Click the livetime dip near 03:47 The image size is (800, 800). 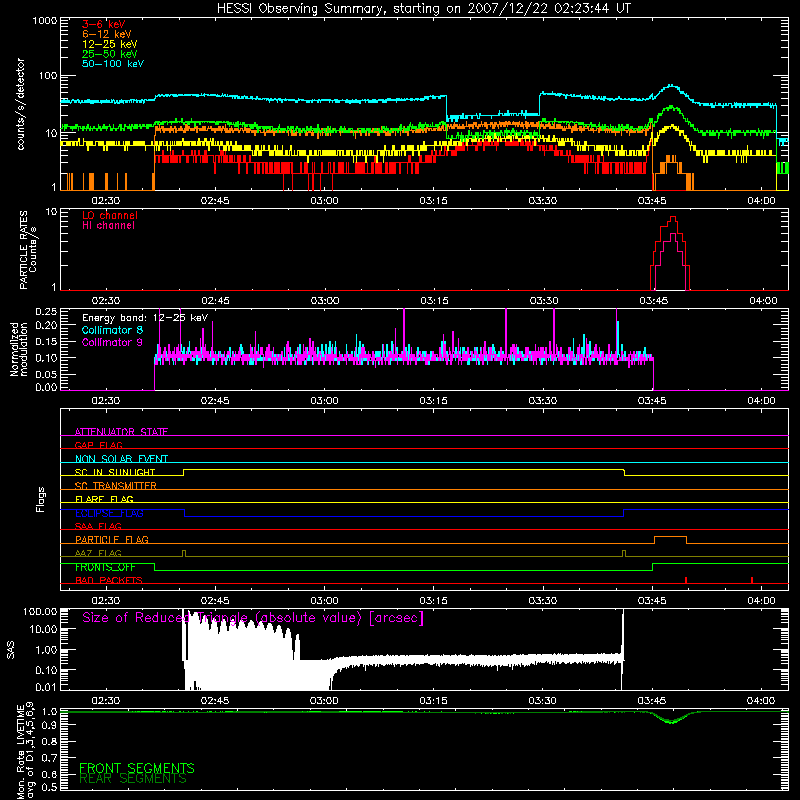coord(672,721)
